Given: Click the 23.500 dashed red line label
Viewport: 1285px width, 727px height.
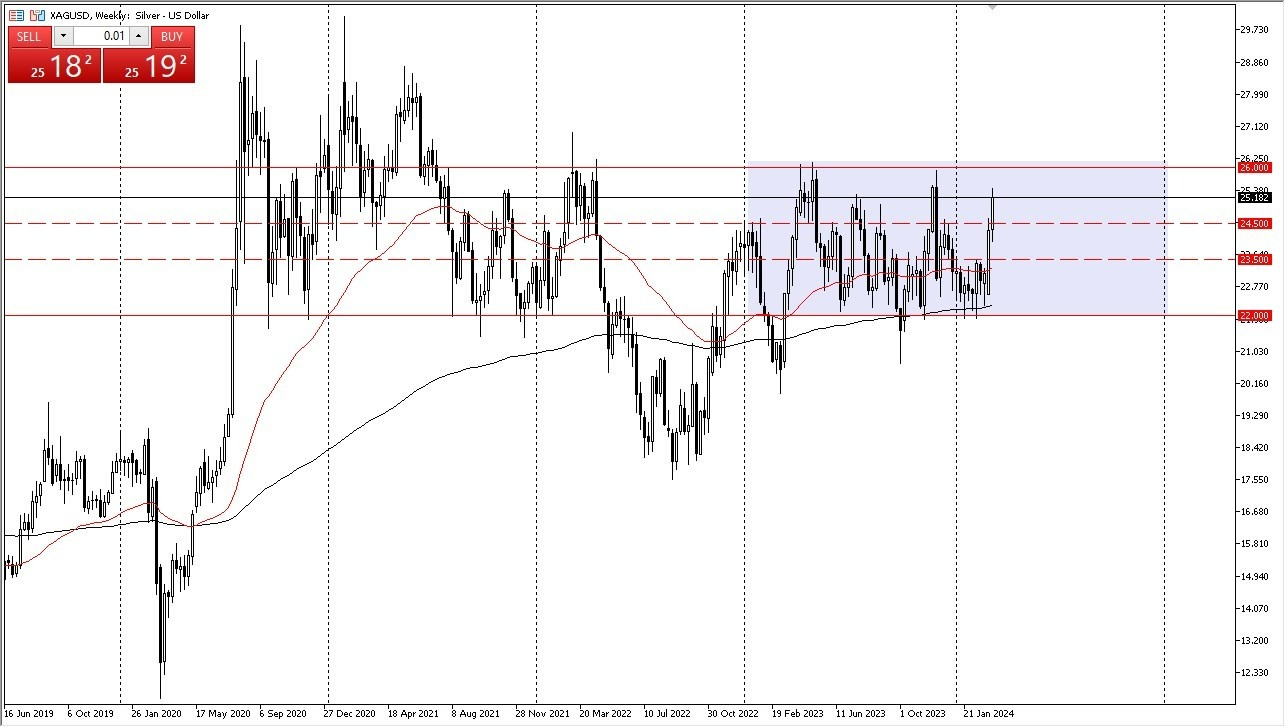Looking at the screenshot, I should coord(1255,259).
